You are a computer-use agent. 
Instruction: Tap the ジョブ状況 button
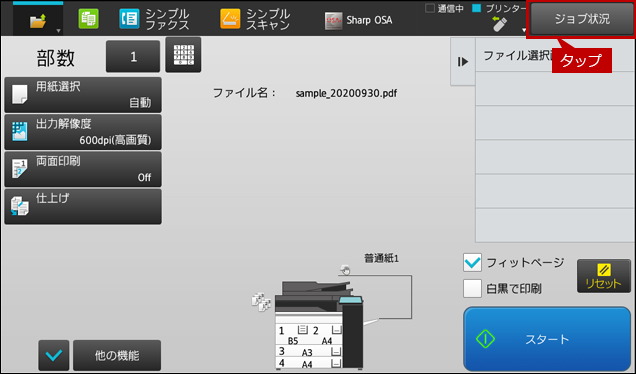582,19
